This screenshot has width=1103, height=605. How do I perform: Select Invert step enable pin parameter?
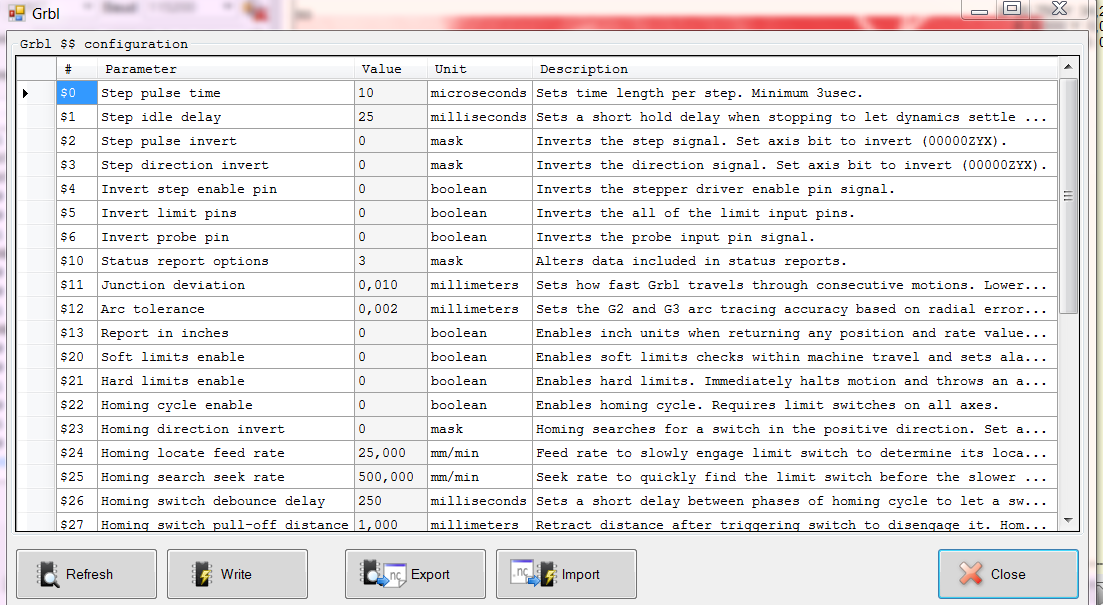(x=226, y=189)
